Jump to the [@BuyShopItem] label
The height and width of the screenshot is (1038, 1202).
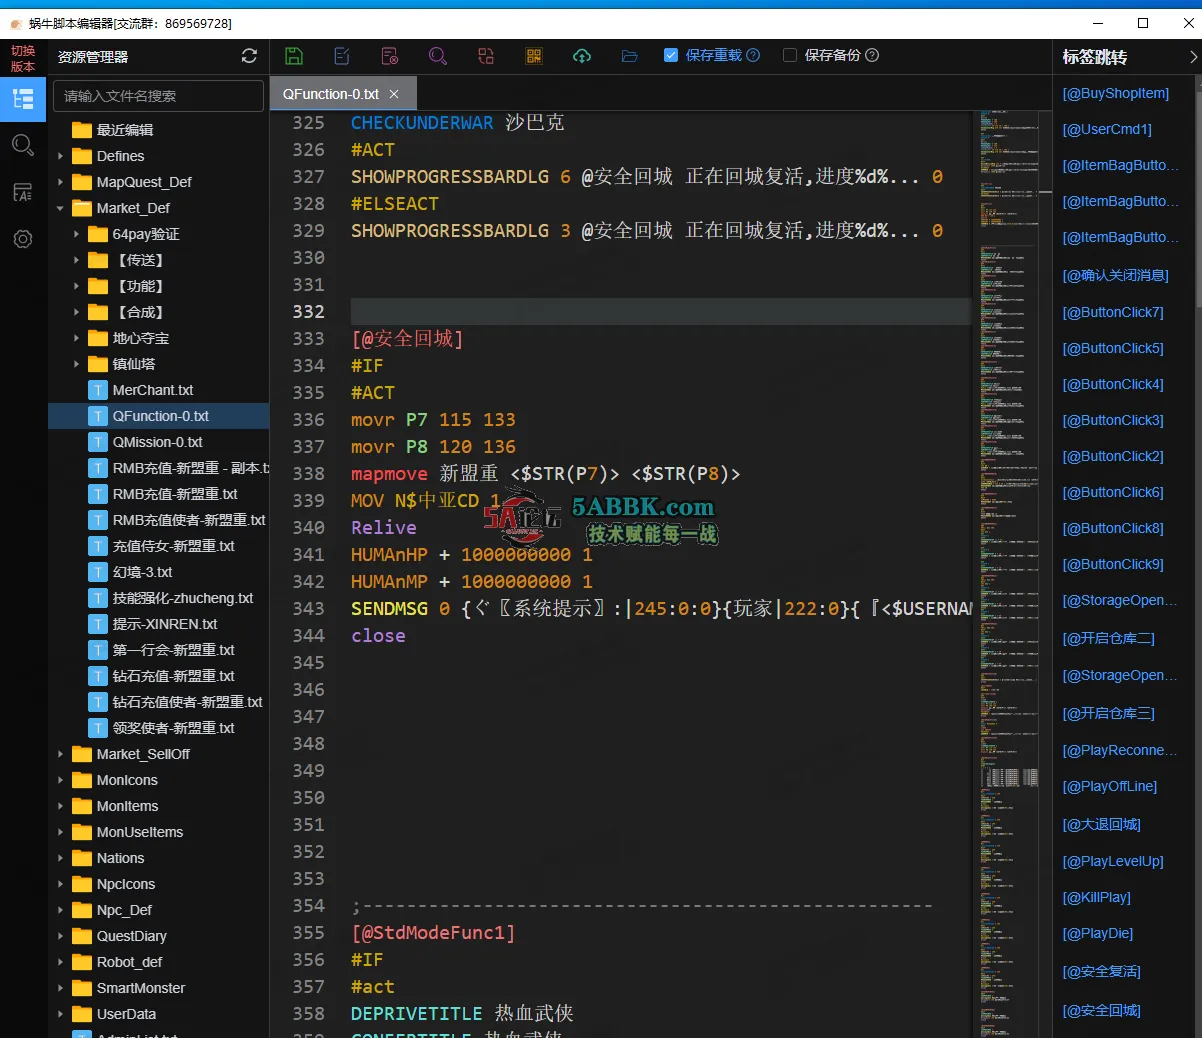pos(1115,93)
